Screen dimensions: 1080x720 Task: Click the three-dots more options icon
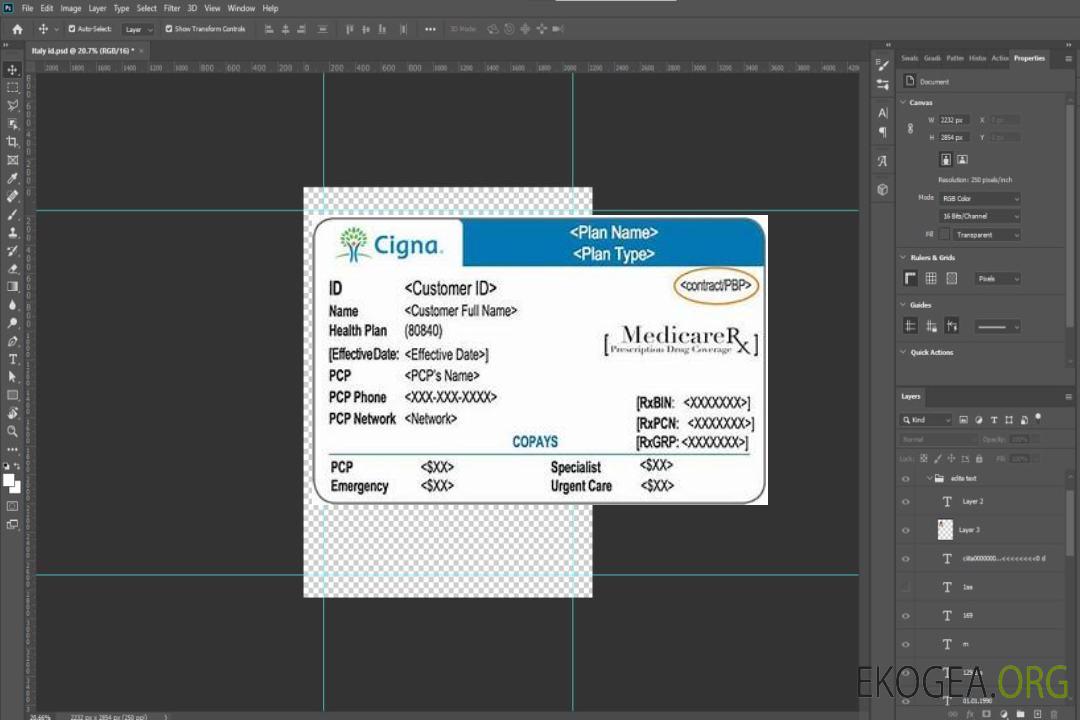pos(430,29)
